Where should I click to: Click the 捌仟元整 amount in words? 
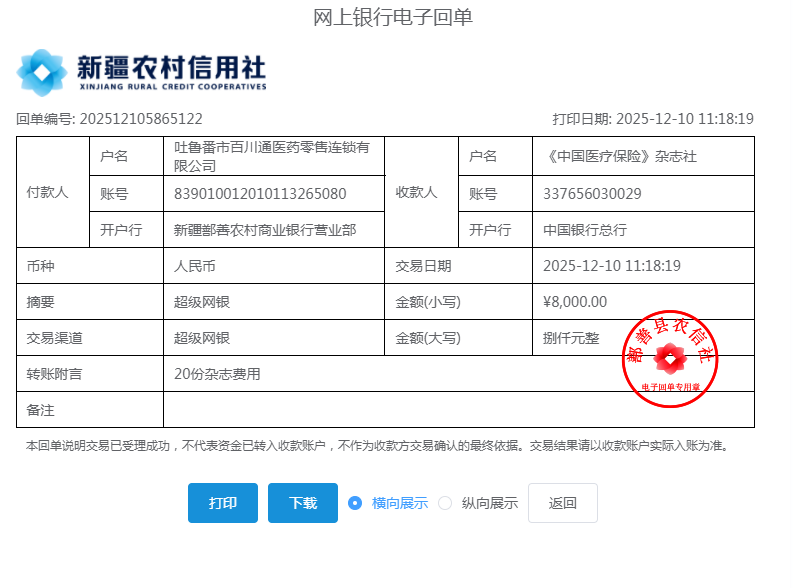tap(571, 338)
